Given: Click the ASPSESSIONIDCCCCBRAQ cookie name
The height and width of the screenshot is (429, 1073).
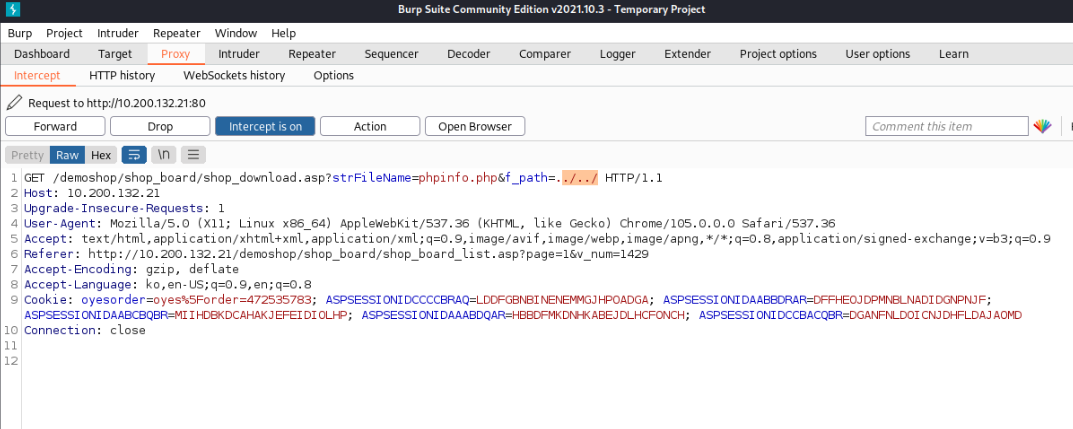Looking at the screenshot, I should pos(398,300).
